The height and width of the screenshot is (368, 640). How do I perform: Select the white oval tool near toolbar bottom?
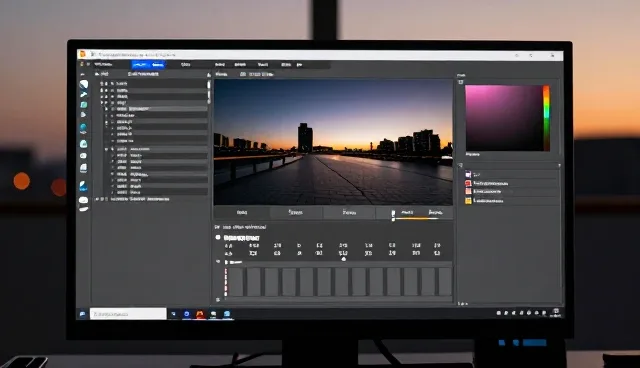(x=83, y=200)
